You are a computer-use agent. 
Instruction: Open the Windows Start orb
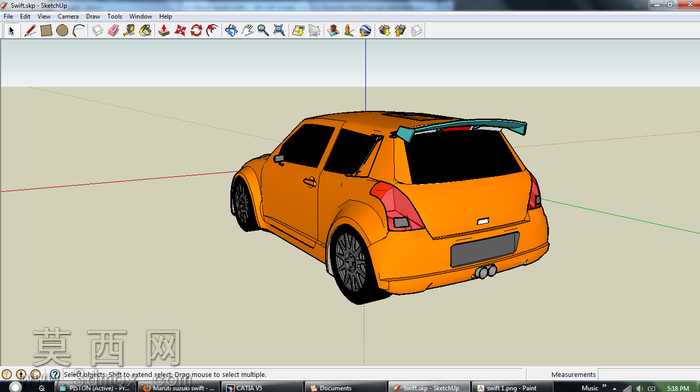[15, 387]
